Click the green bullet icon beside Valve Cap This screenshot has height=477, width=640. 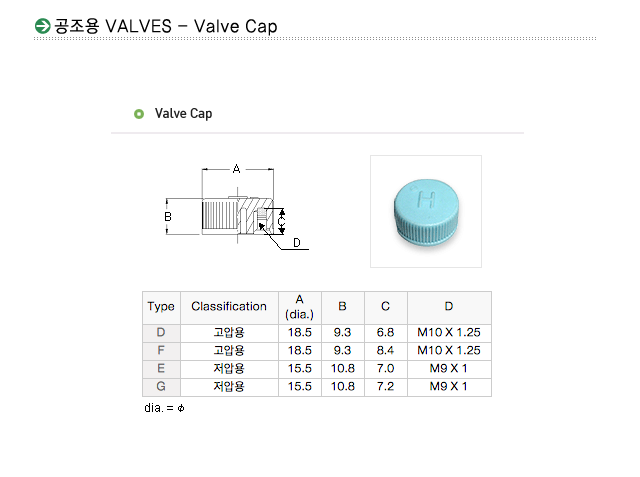139,114
